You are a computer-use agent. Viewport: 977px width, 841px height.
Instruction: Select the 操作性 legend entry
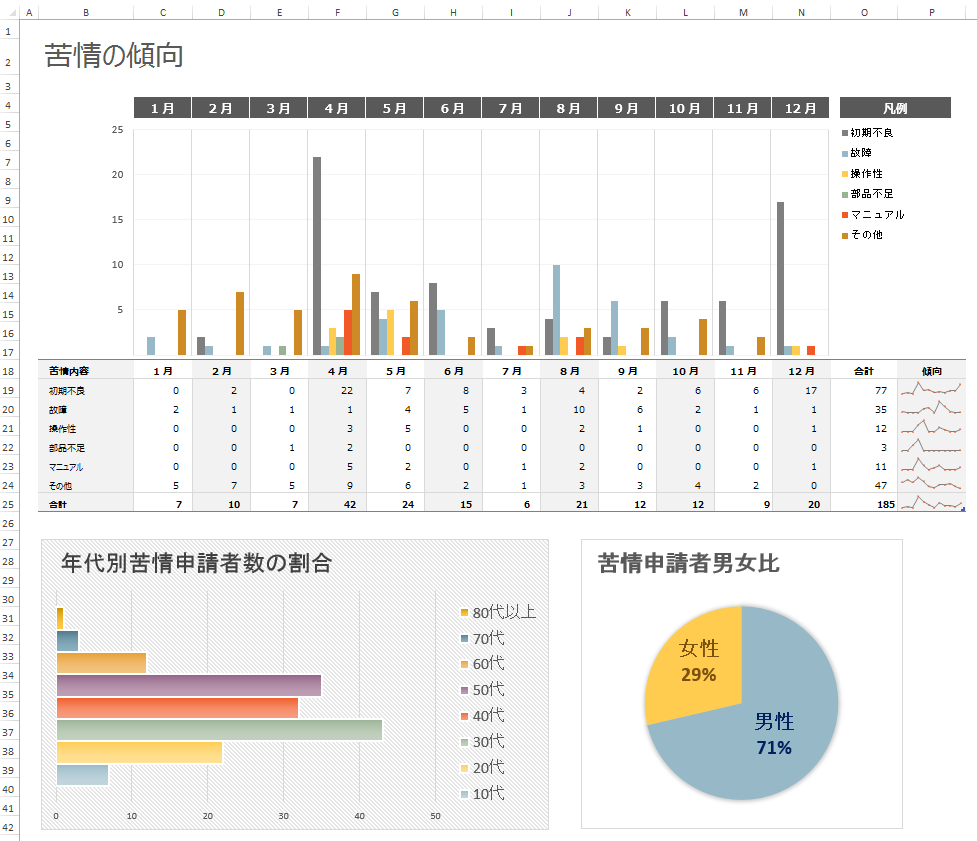pos(862,173)
